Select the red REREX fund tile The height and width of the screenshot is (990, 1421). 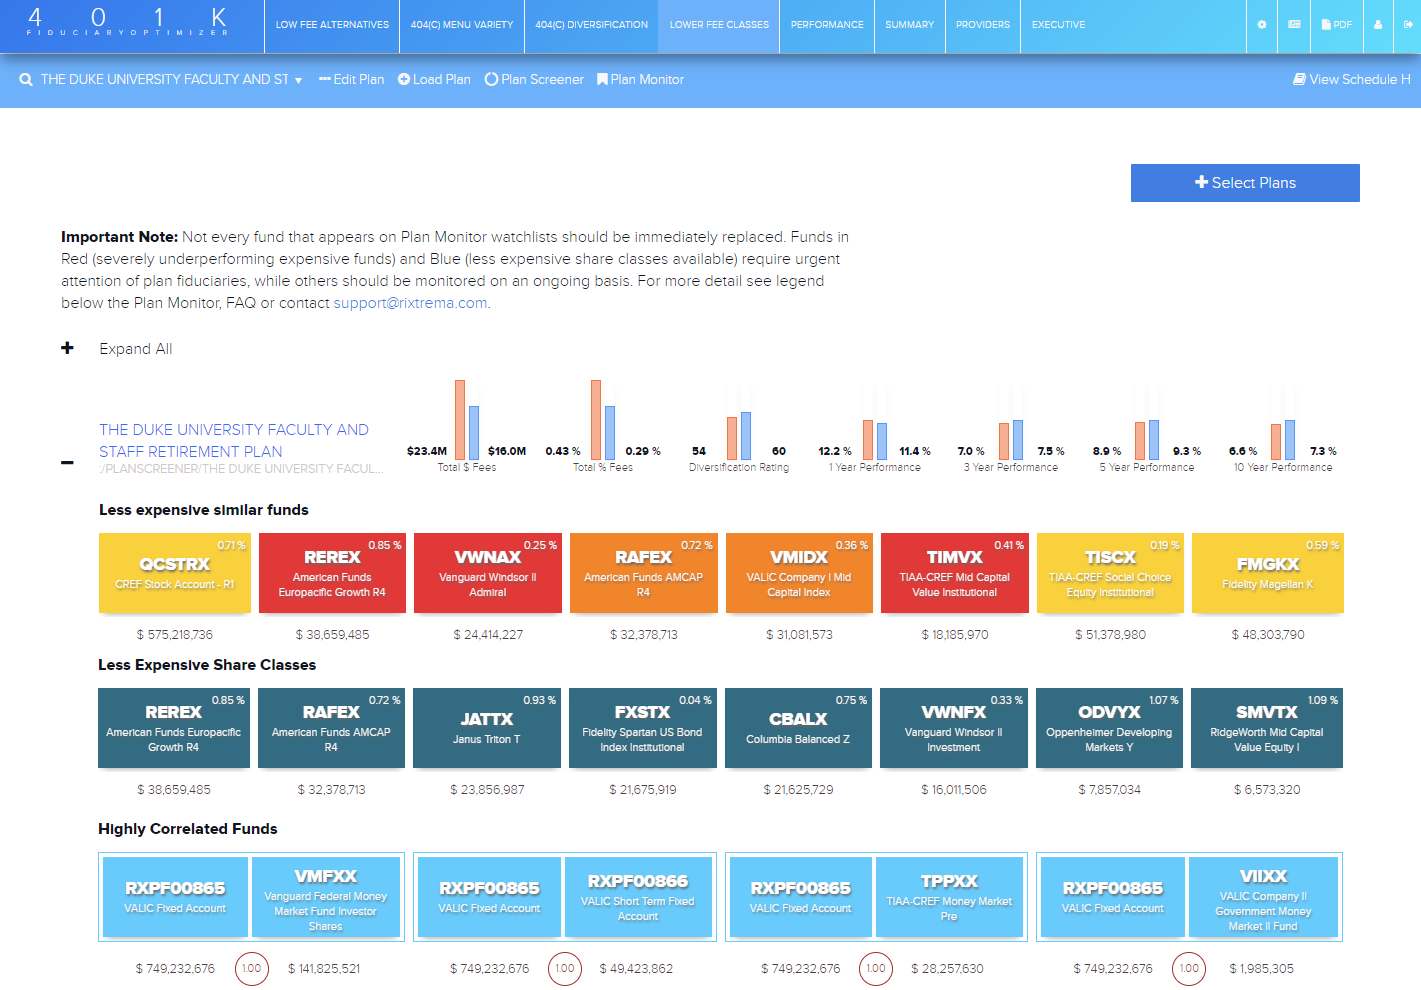(x=332, y=573)
